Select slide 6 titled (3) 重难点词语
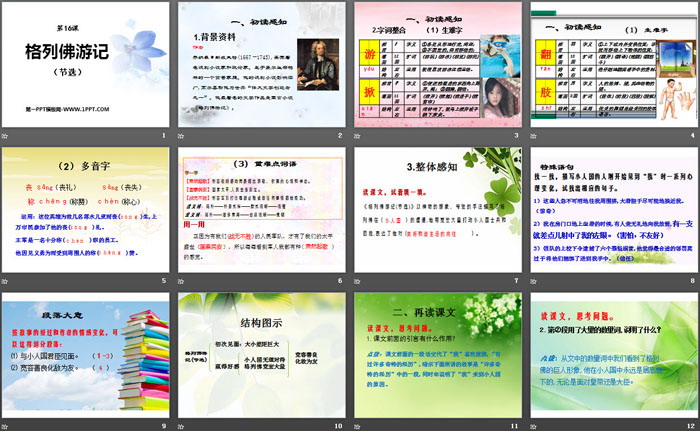The image size is (700, 431). (x=262, y=210)
